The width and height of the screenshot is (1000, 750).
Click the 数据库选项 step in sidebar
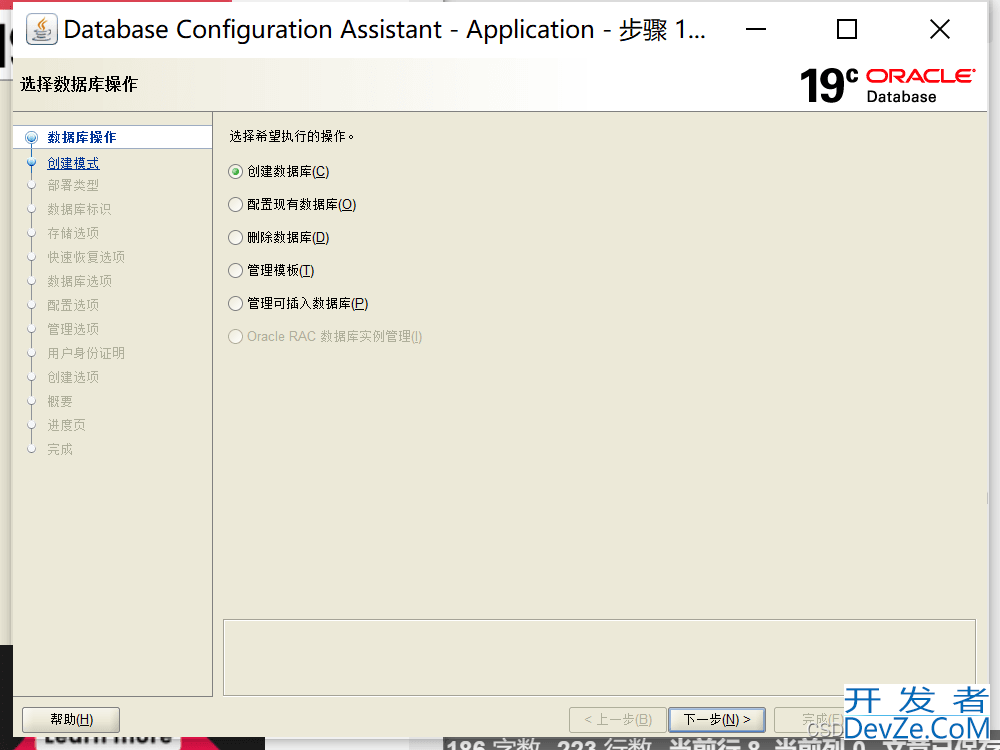tap(79, 281)
